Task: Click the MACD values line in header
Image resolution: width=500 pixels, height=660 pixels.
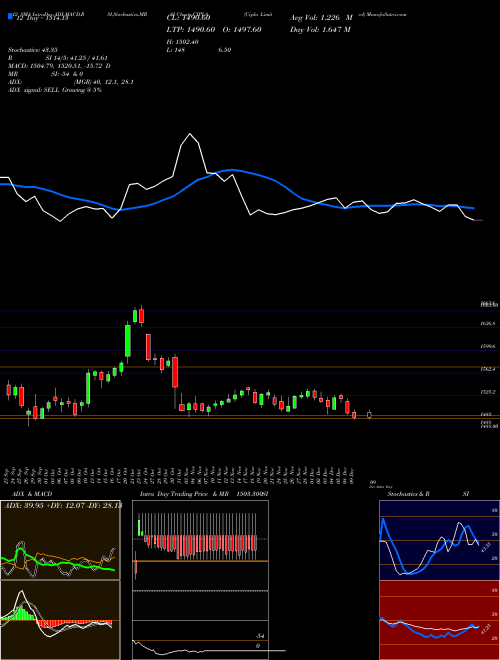Action: 59,66
